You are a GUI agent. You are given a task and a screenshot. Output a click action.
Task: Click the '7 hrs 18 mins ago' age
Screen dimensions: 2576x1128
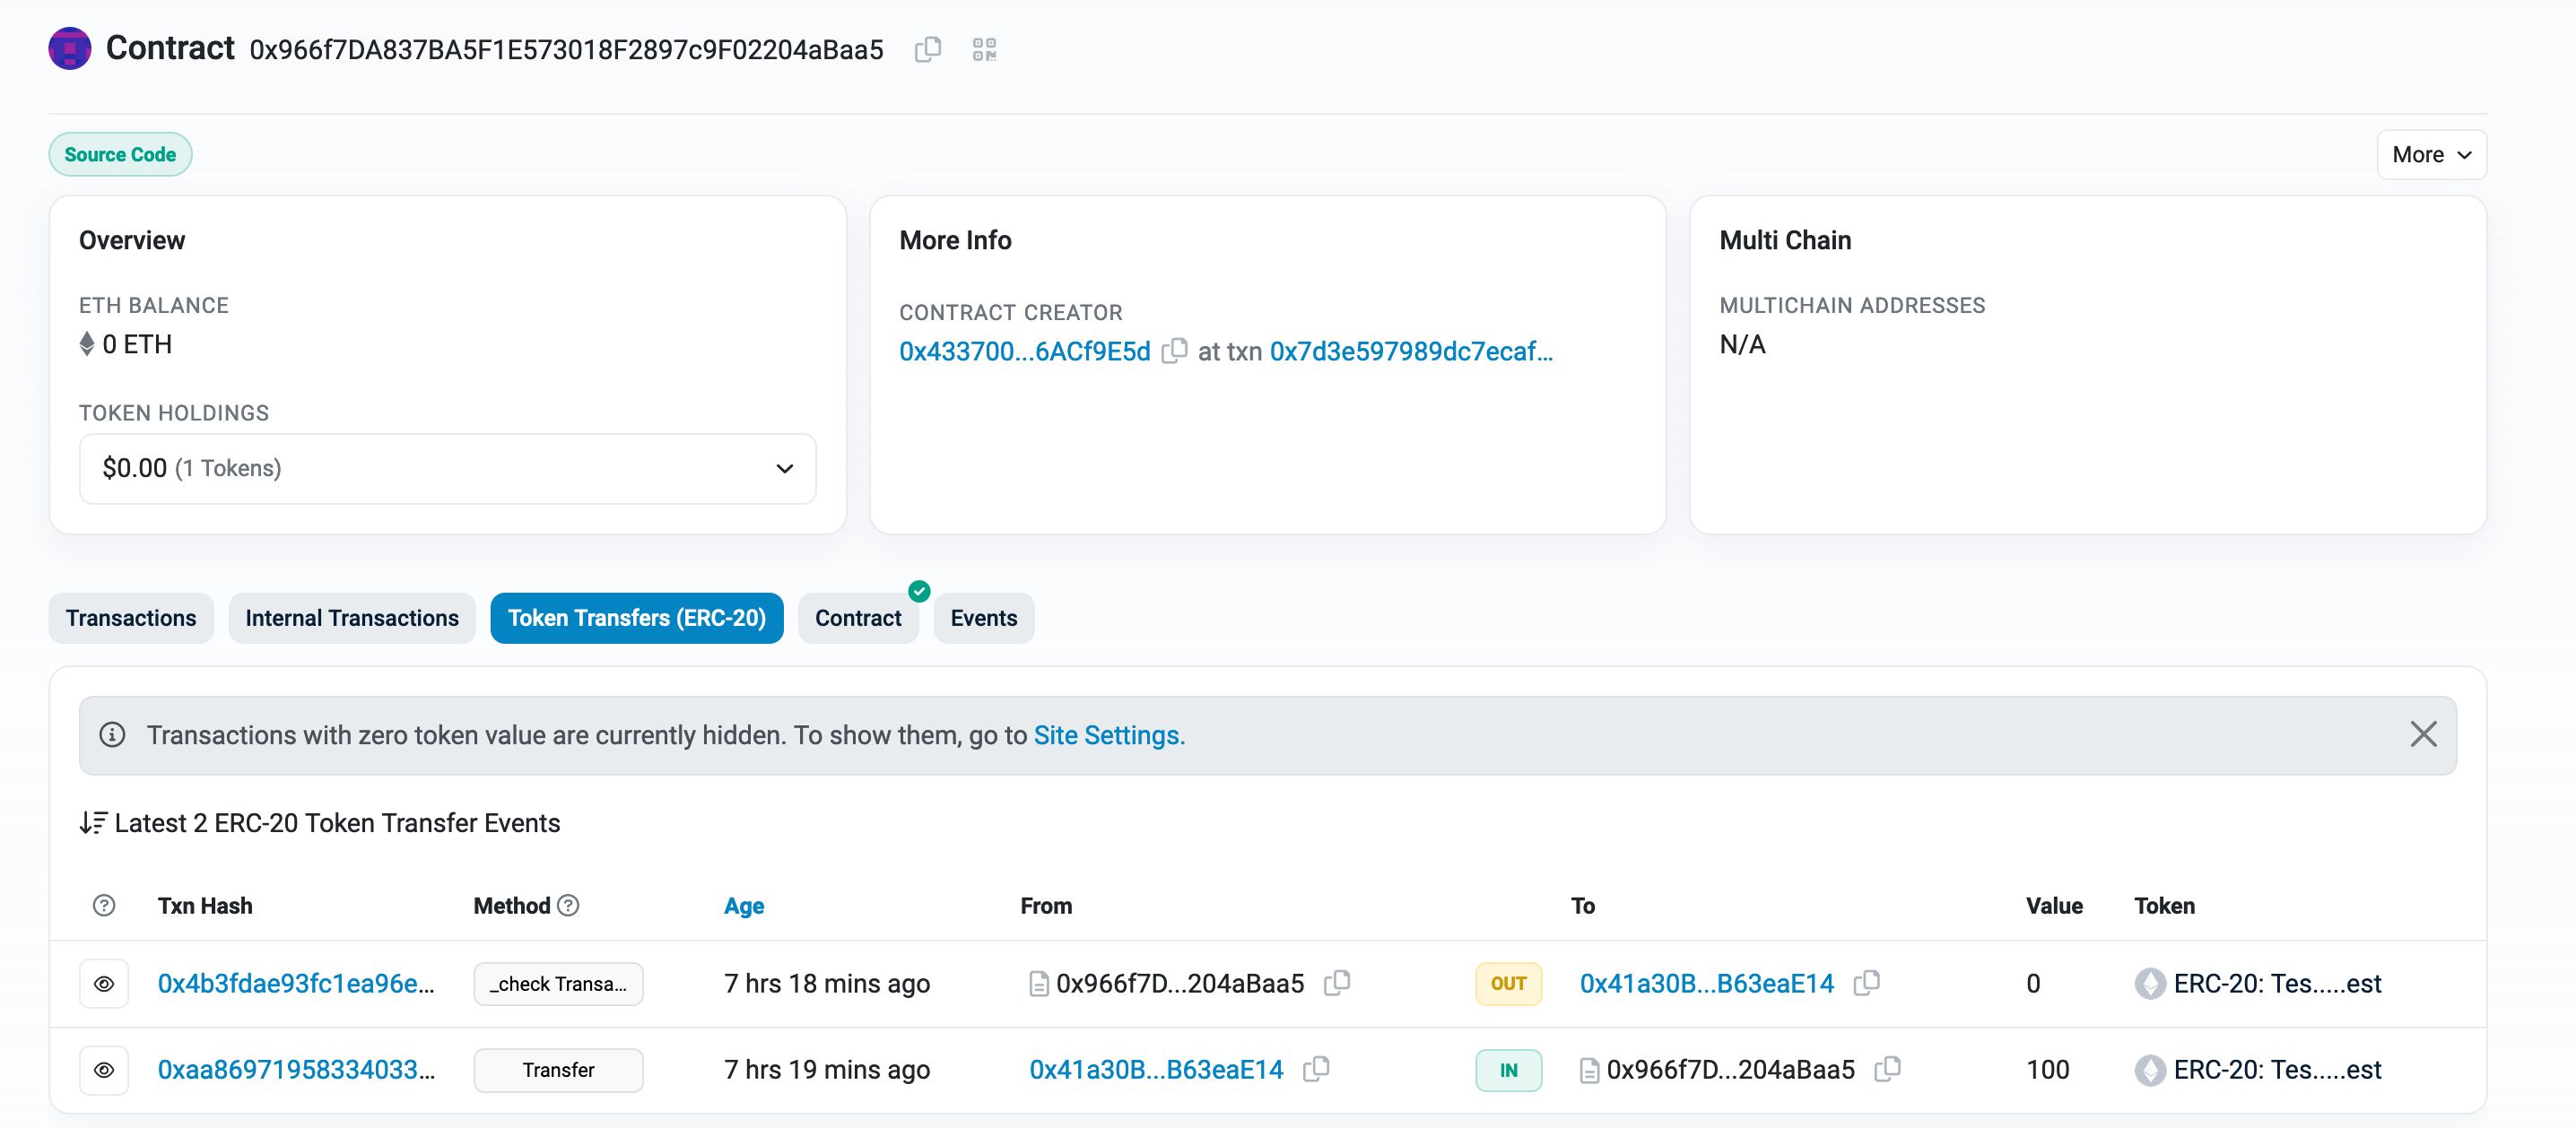(x=827, y=983)
